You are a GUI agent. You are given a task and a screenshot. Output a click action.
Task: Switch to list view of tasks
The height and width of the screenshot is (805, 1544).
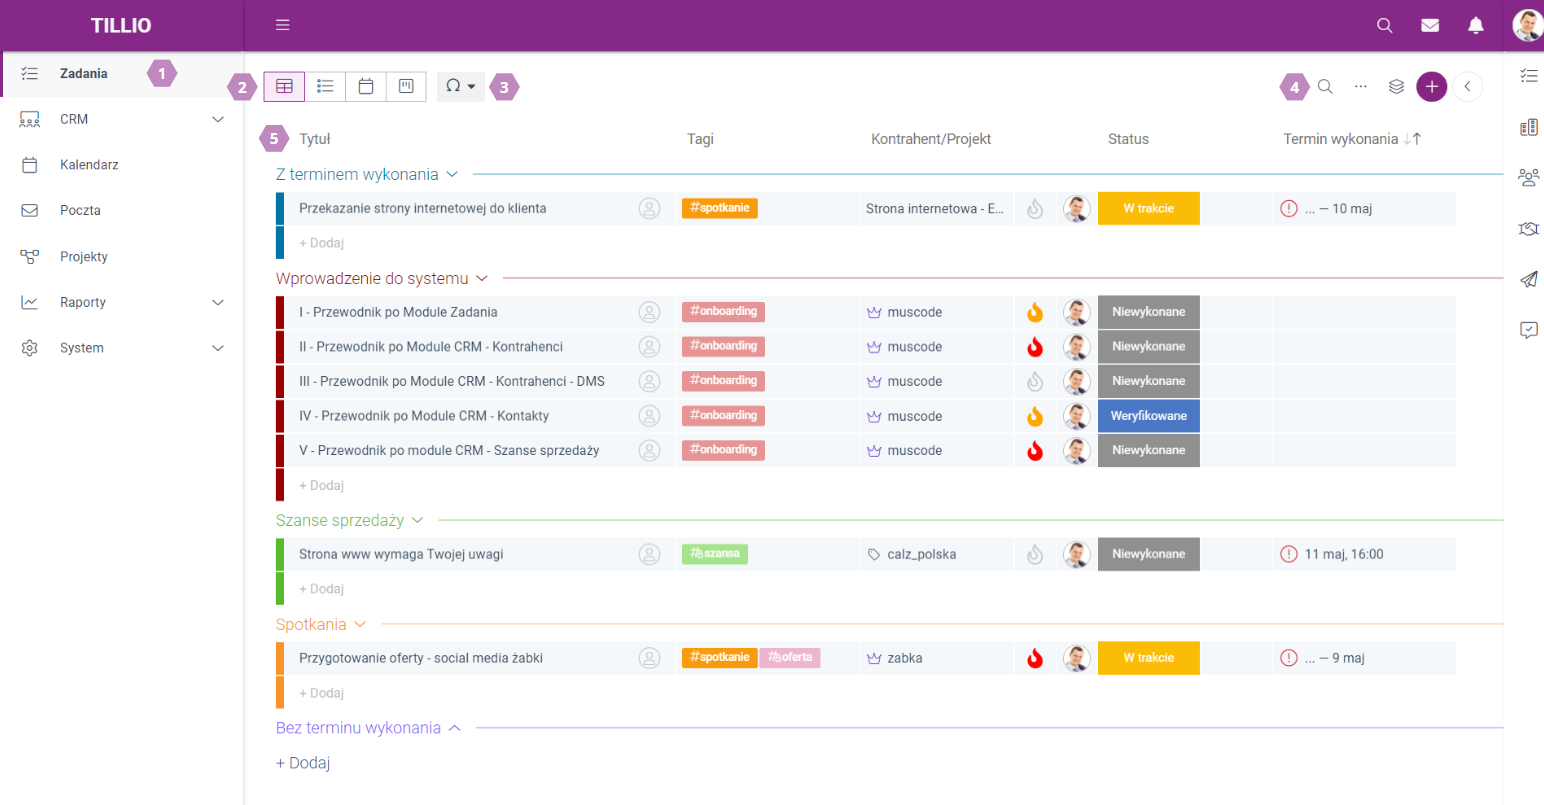pyautogui.click(x=325, y=87)
